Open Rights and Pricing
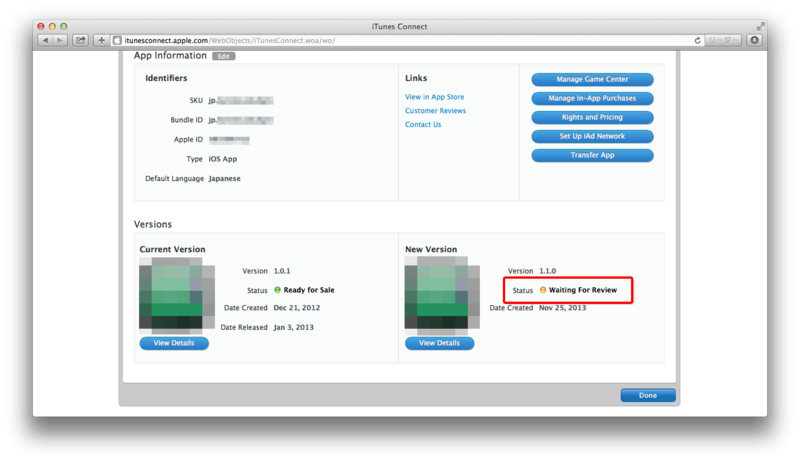 (592, 117)
